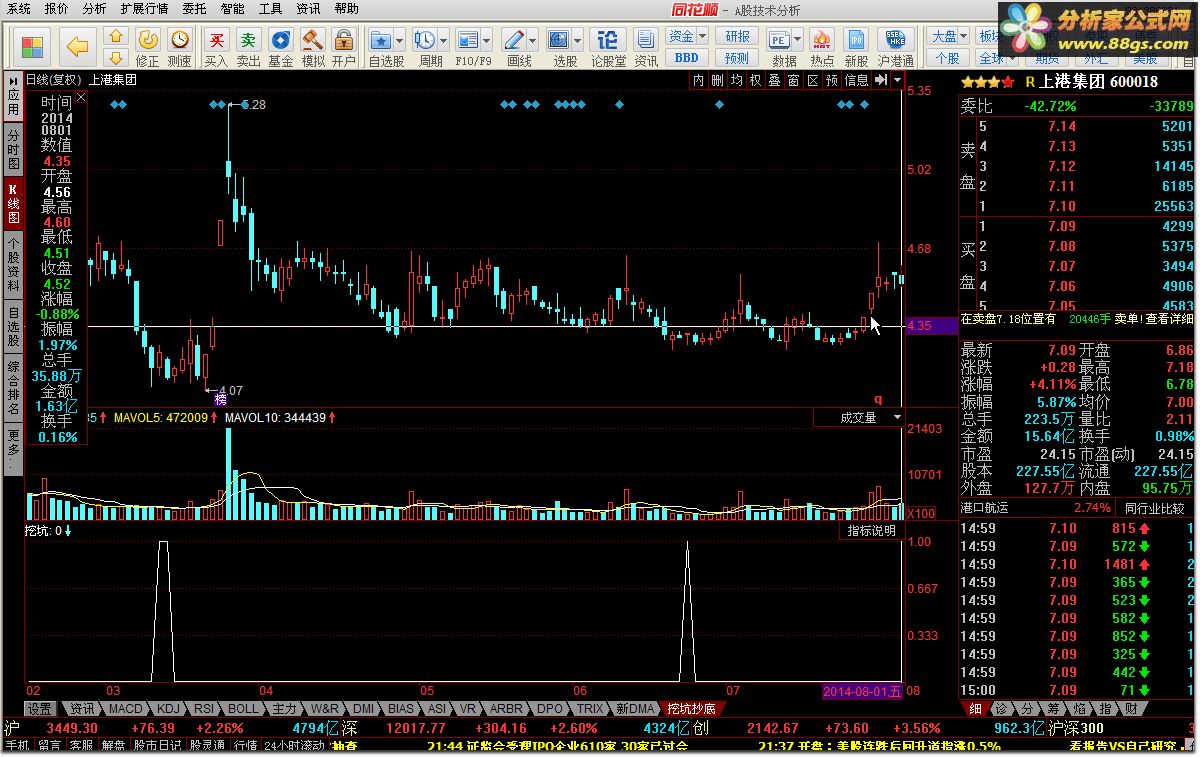The image size is (1200, 757).
Task: Open the 报价 menu
Action: [57, 9]
